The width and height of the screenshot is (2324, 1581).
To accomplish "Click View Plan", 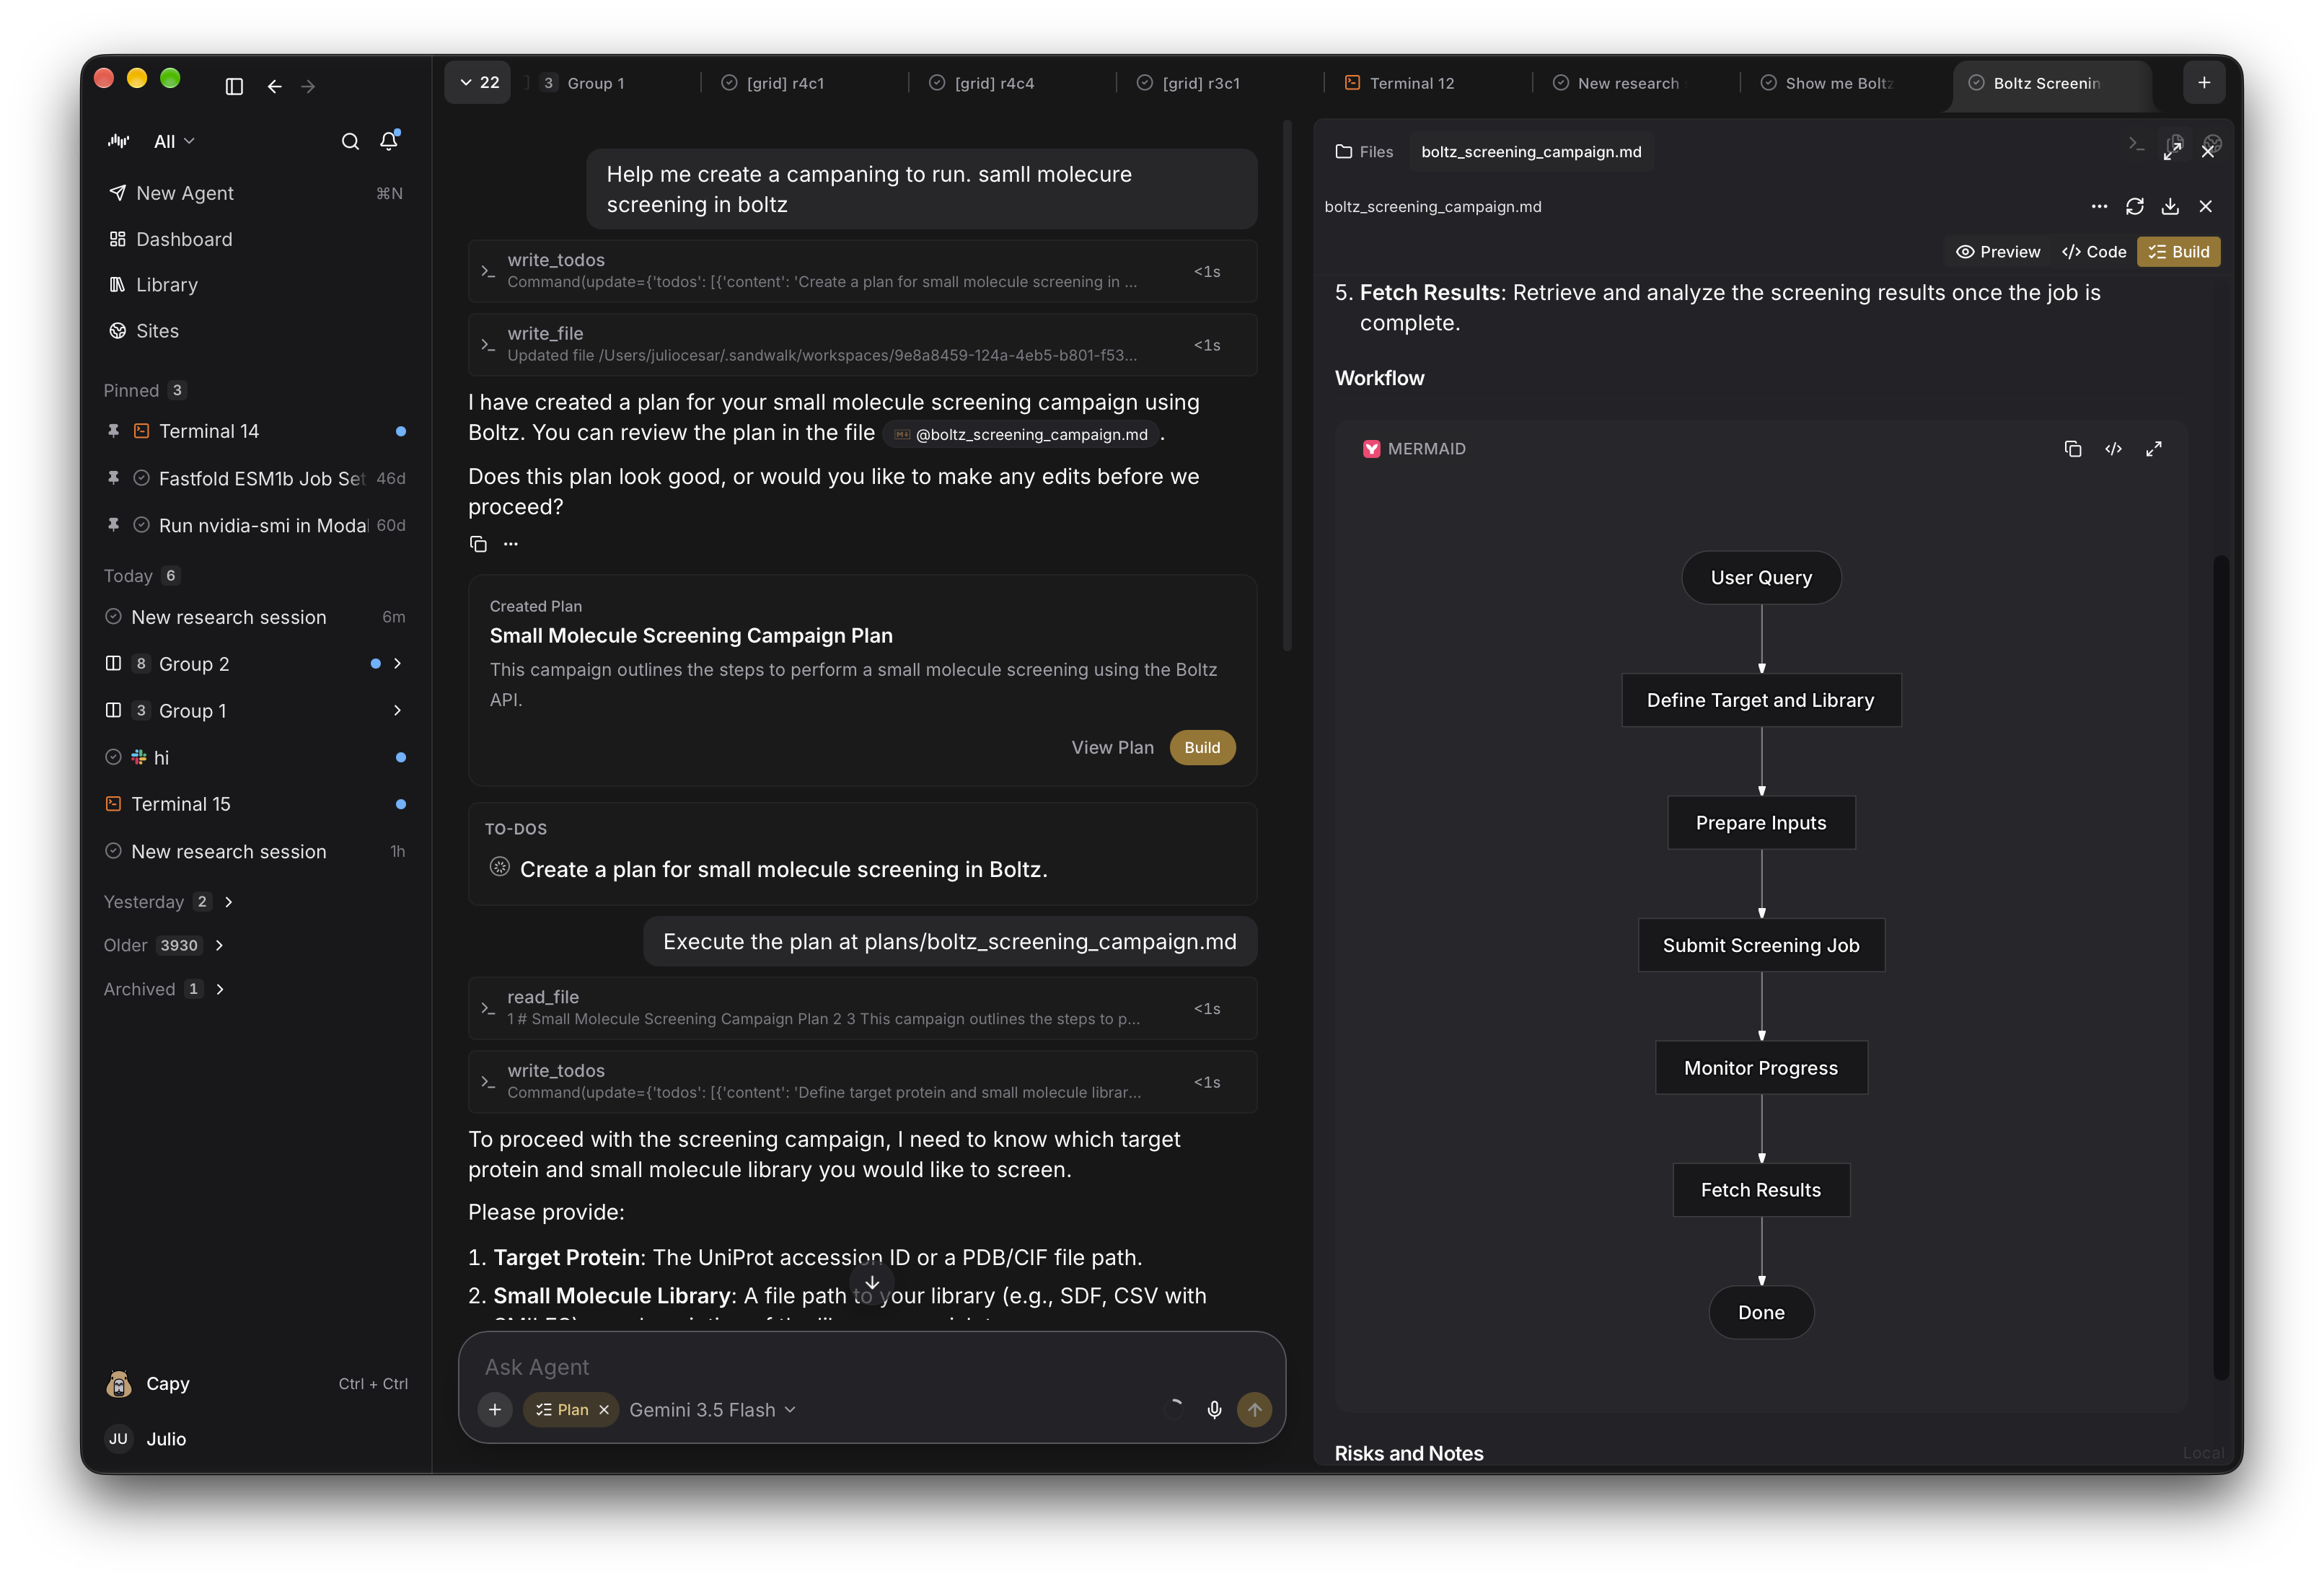I will coord(1112,748).
